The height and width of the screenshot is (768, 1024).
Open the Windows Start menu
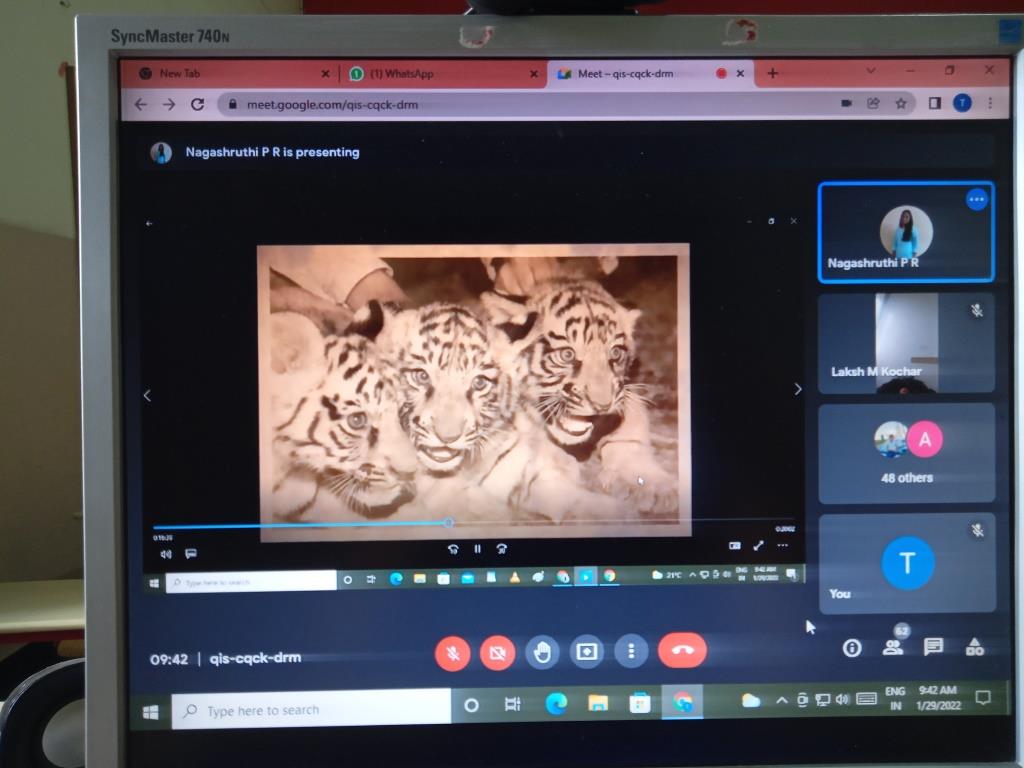150,712
